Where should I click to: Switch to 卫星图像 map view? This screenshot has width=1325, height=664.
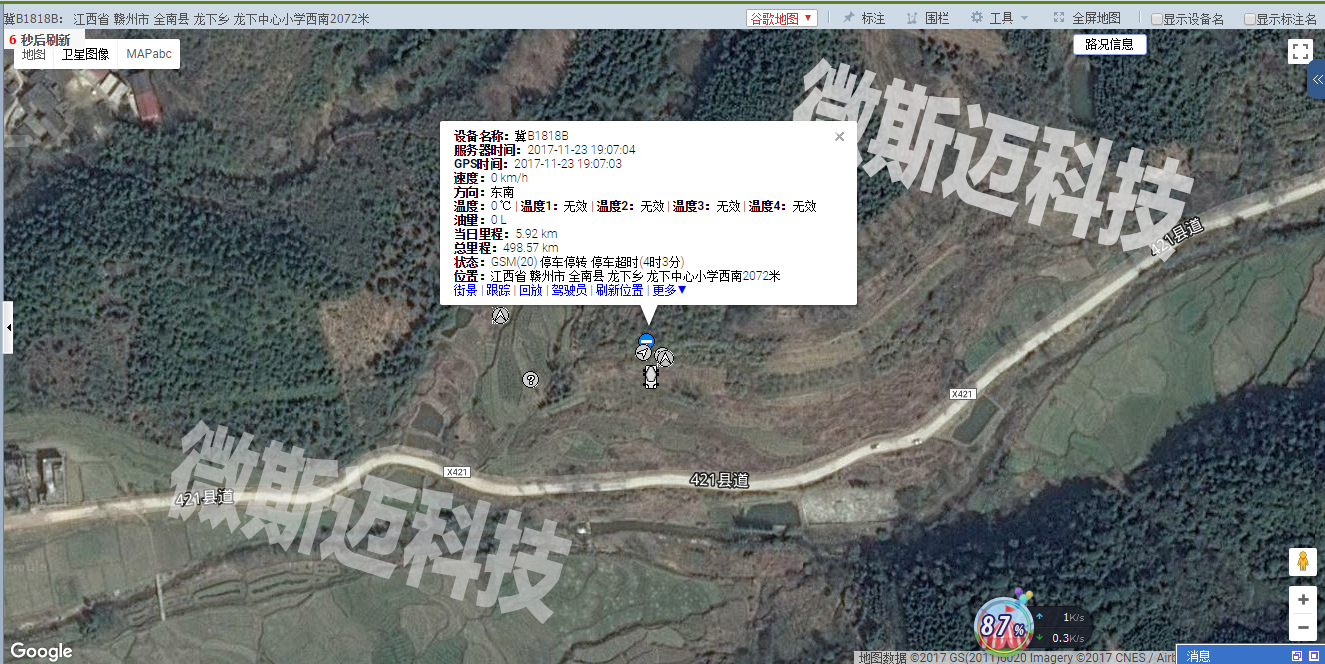point(85,54)
